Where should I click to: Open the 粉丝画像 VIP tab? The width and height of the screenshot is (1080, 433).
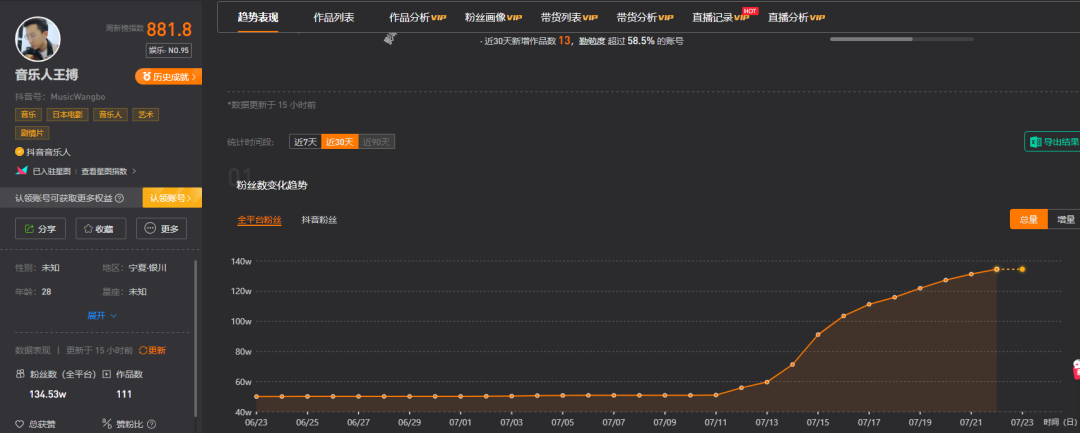[x=493, y=17]
